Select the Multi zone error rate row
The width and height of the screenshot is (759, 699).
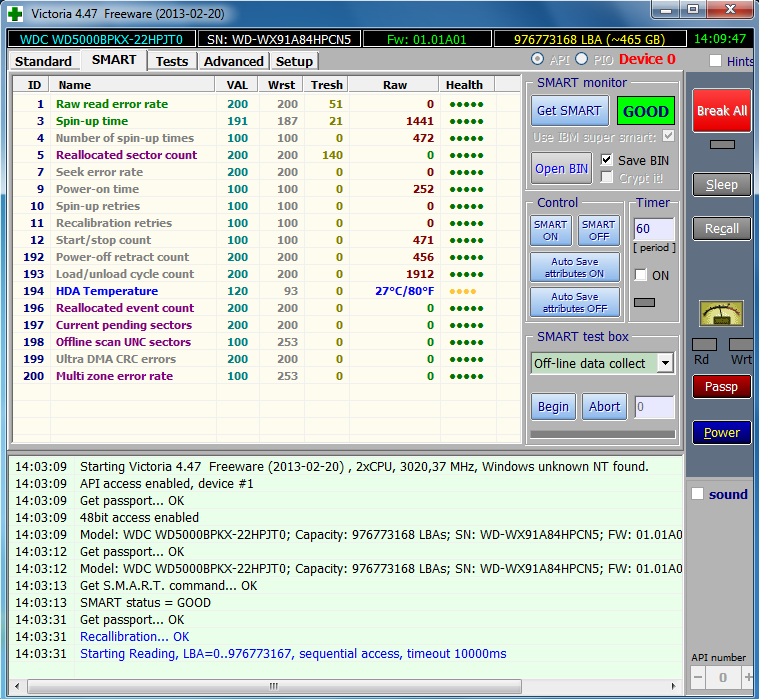point(266,376)
